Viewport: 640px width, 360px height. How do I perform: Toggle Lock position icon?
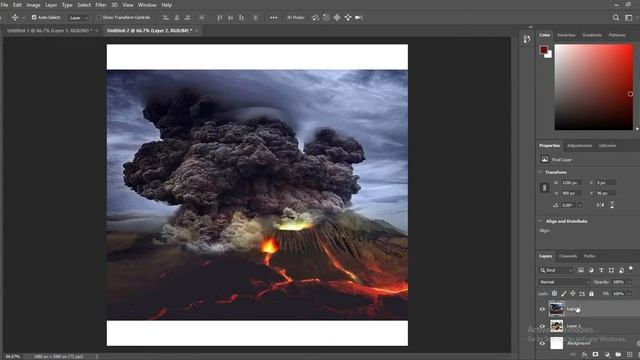tap(573, 293)
